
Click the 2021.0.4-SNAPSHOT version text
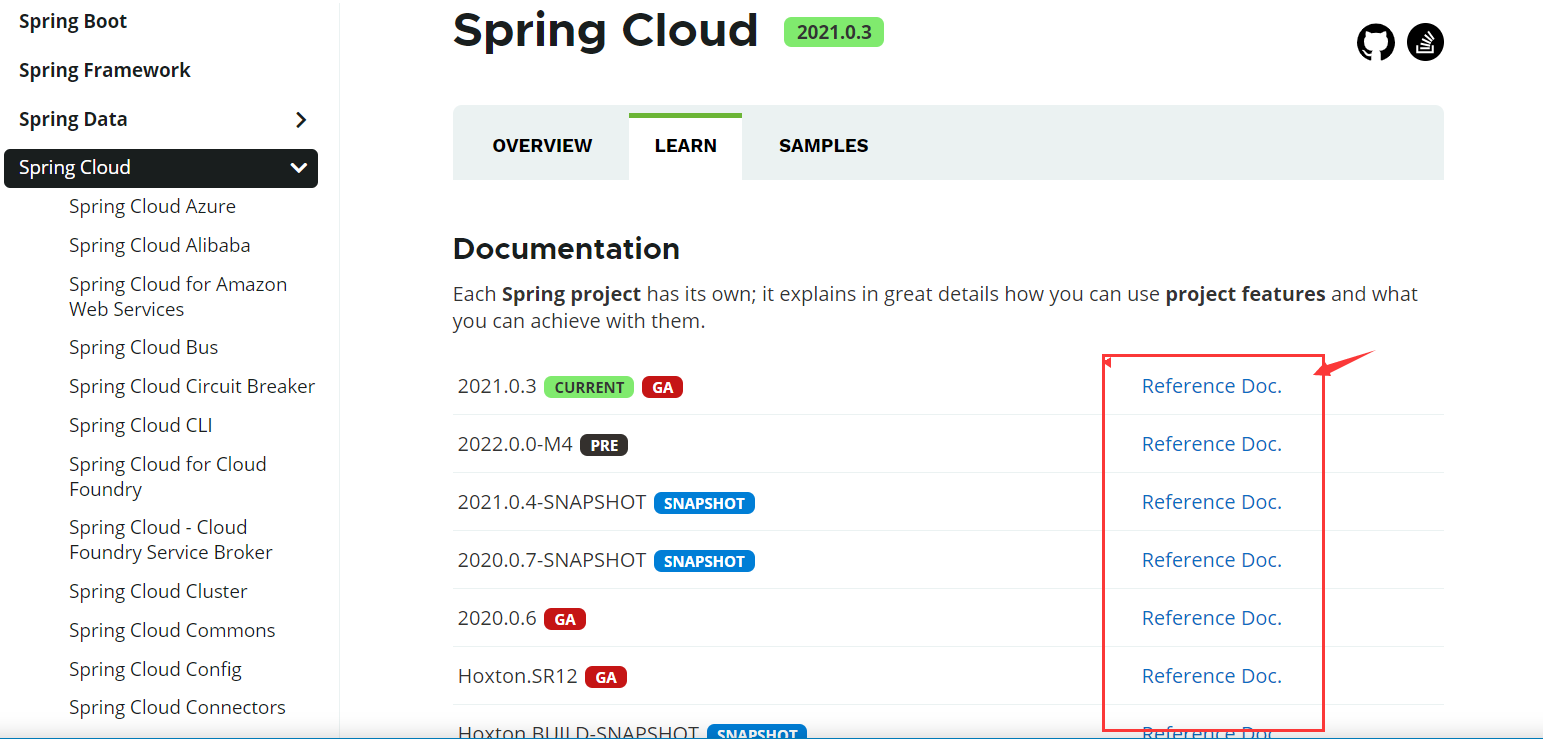[x=552, y=502]
